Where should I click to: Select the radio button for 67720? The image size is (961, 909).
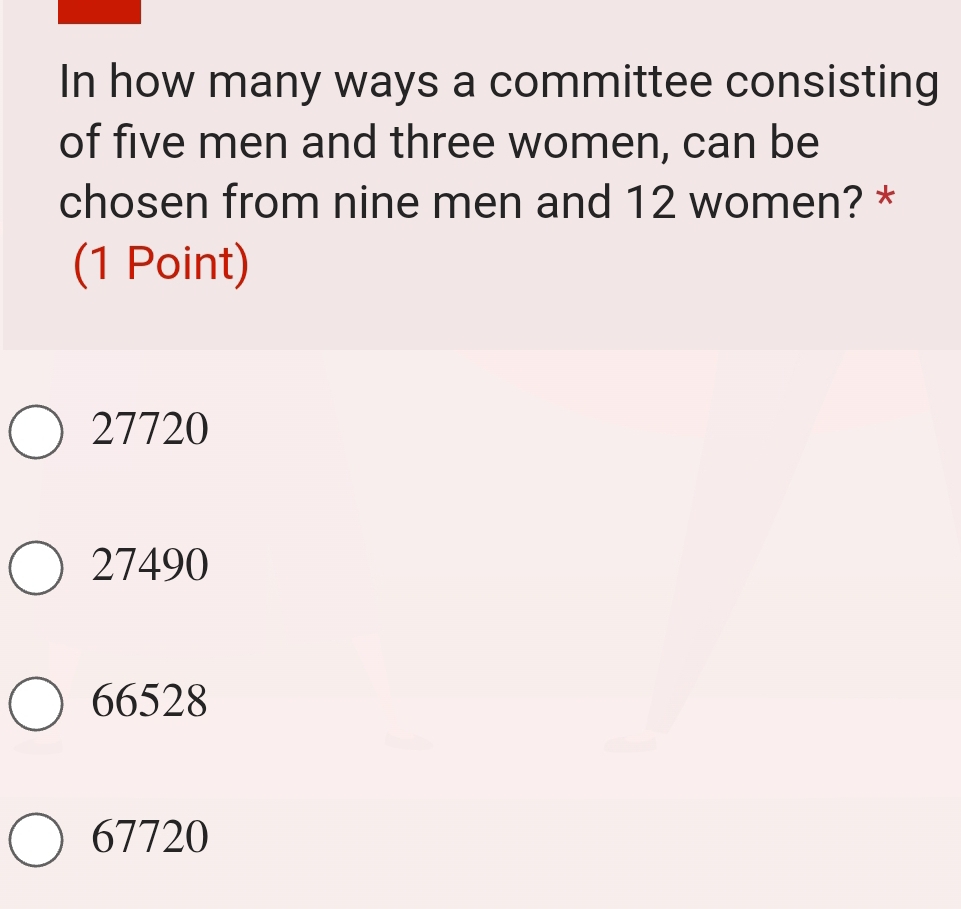tap(35, 837)
